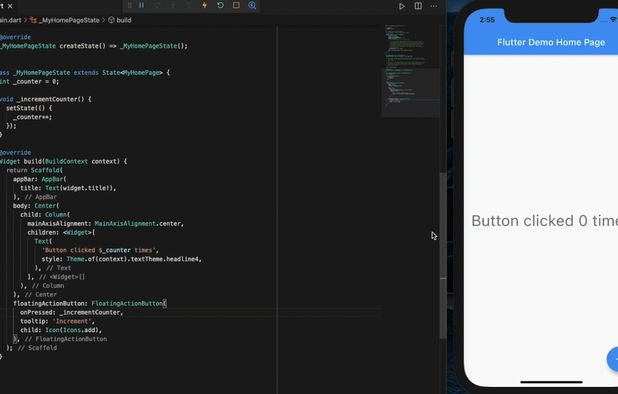Viewport: 618px width, 394px height.
Task: Click the 'body: Center(' line
Action: pos(36,206)
